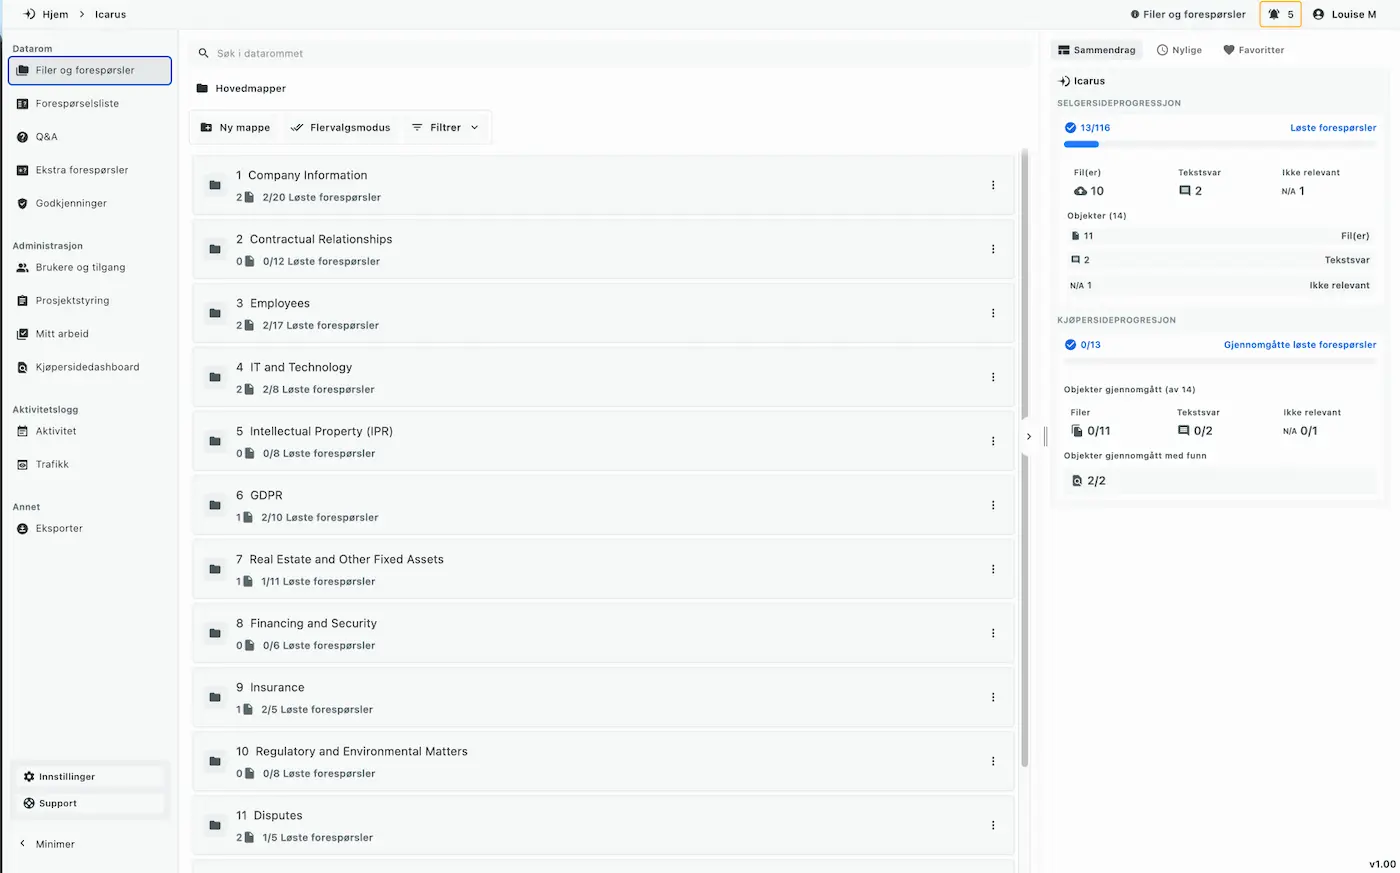The width and height of the screenshot is (1400, 873).
Task: Toggle Flervalgsmodus multi-select mode
Action: pos(340,127)
